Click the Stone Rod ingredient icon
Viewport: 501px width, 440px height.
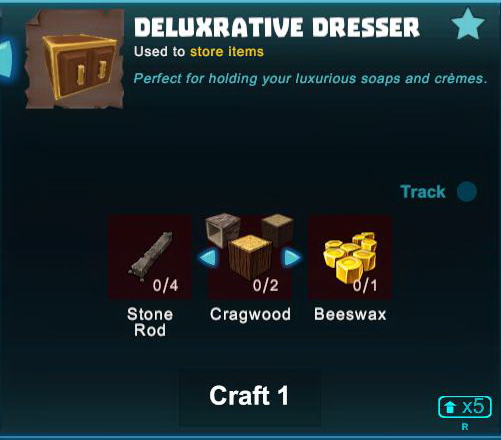click(150, 257)
